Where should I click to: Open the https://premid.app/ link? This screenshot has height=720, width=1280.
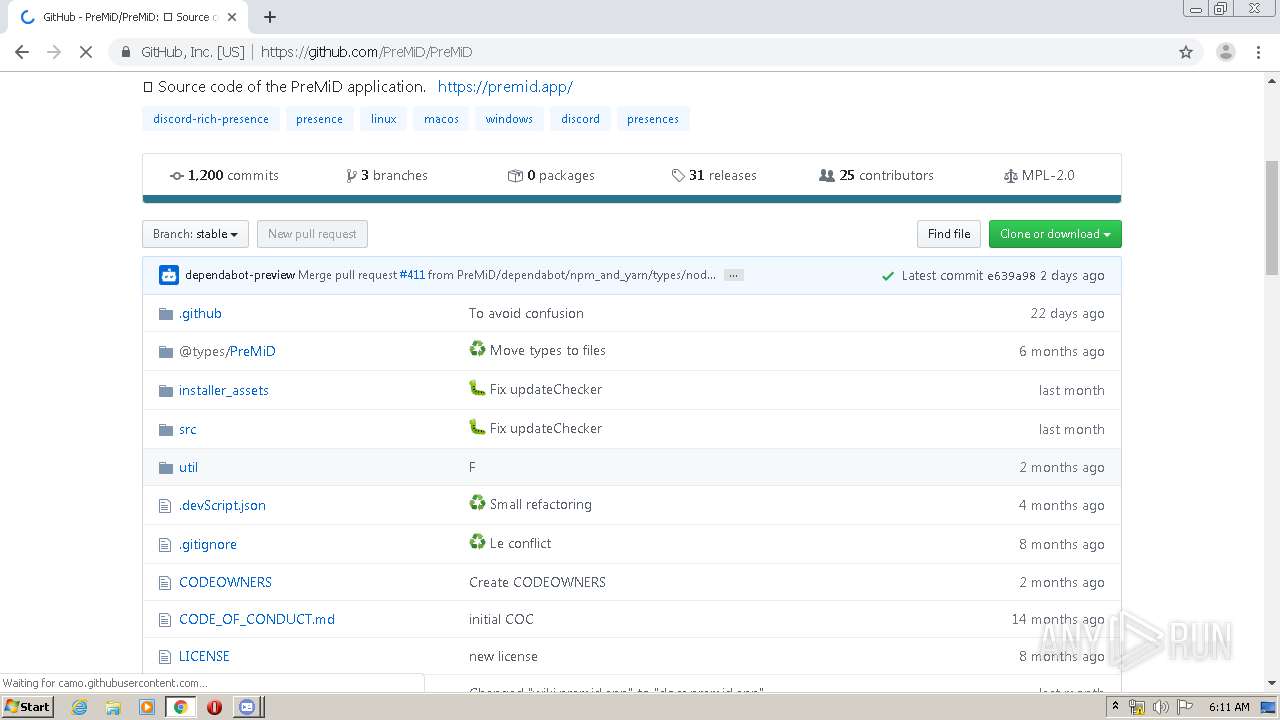pos(505,87)
